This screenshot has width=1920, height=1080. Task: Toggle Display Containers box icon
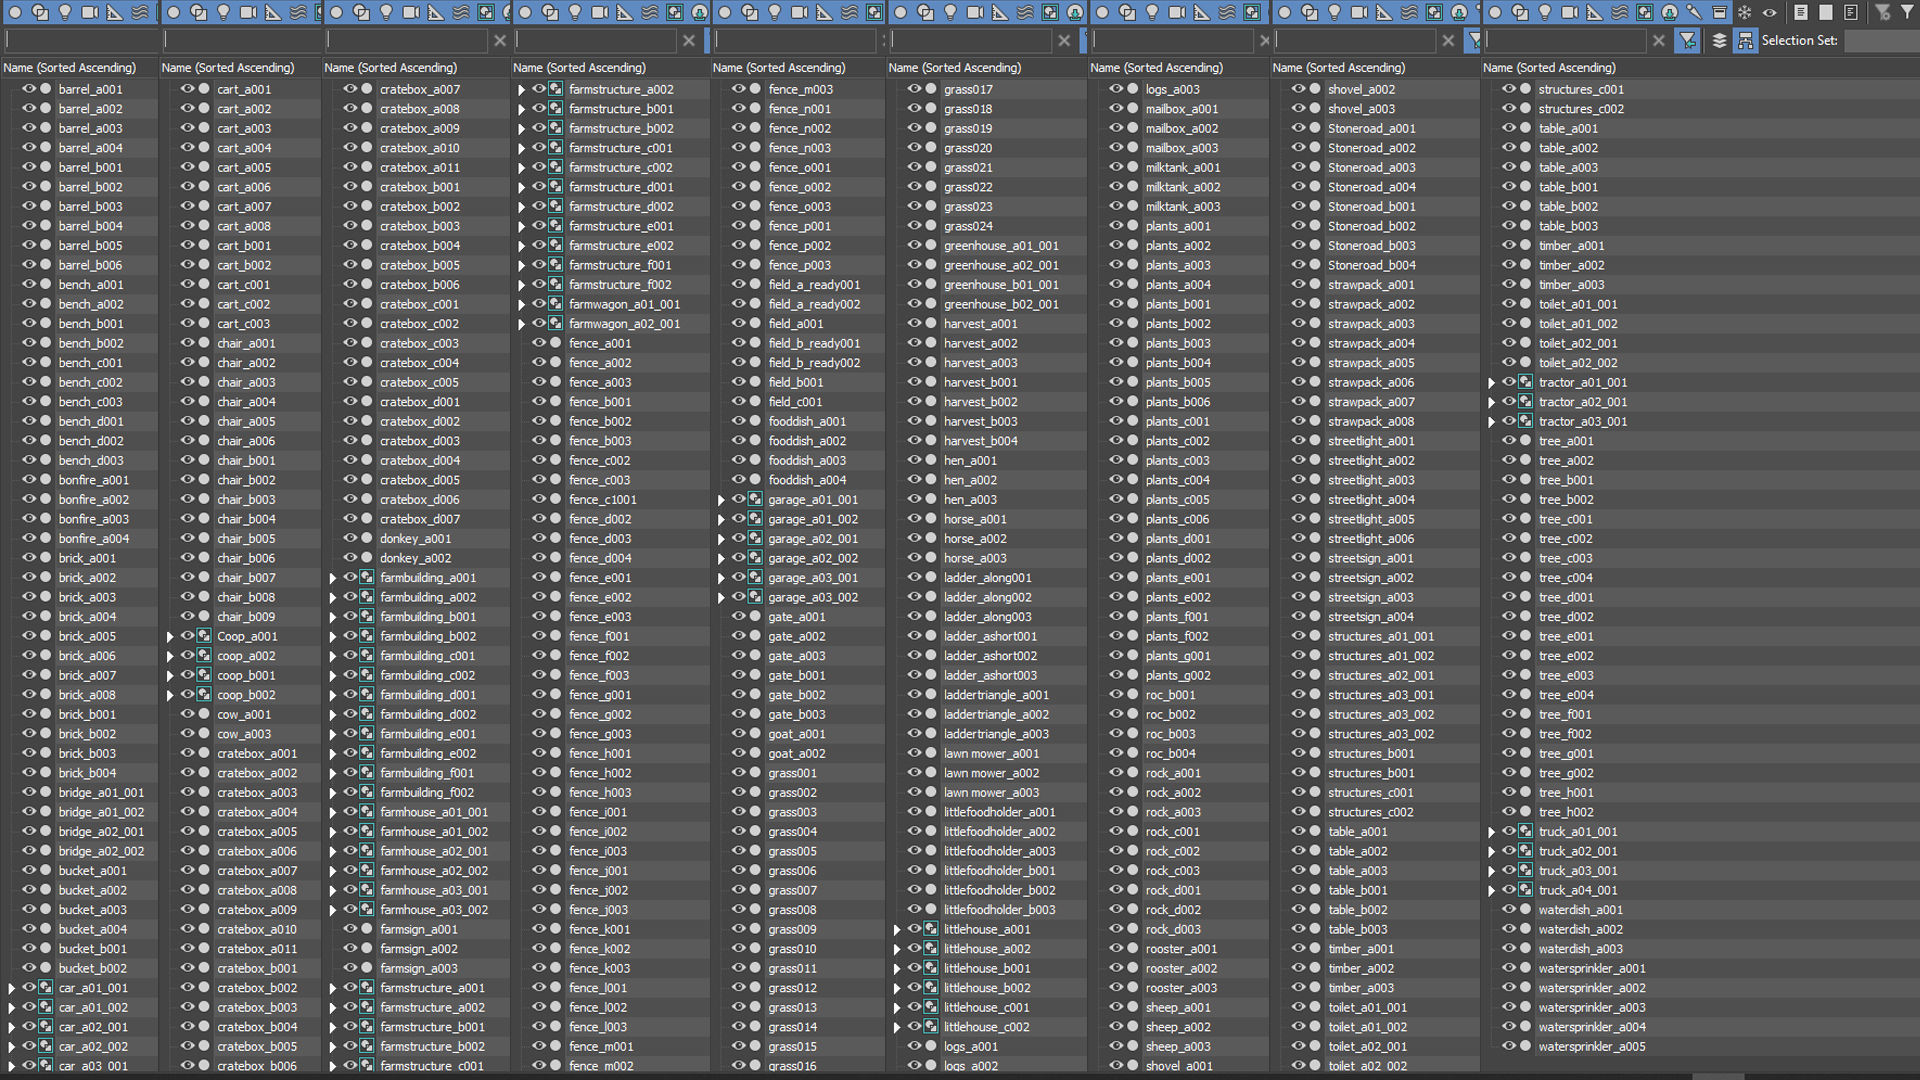click(1719, 12)
